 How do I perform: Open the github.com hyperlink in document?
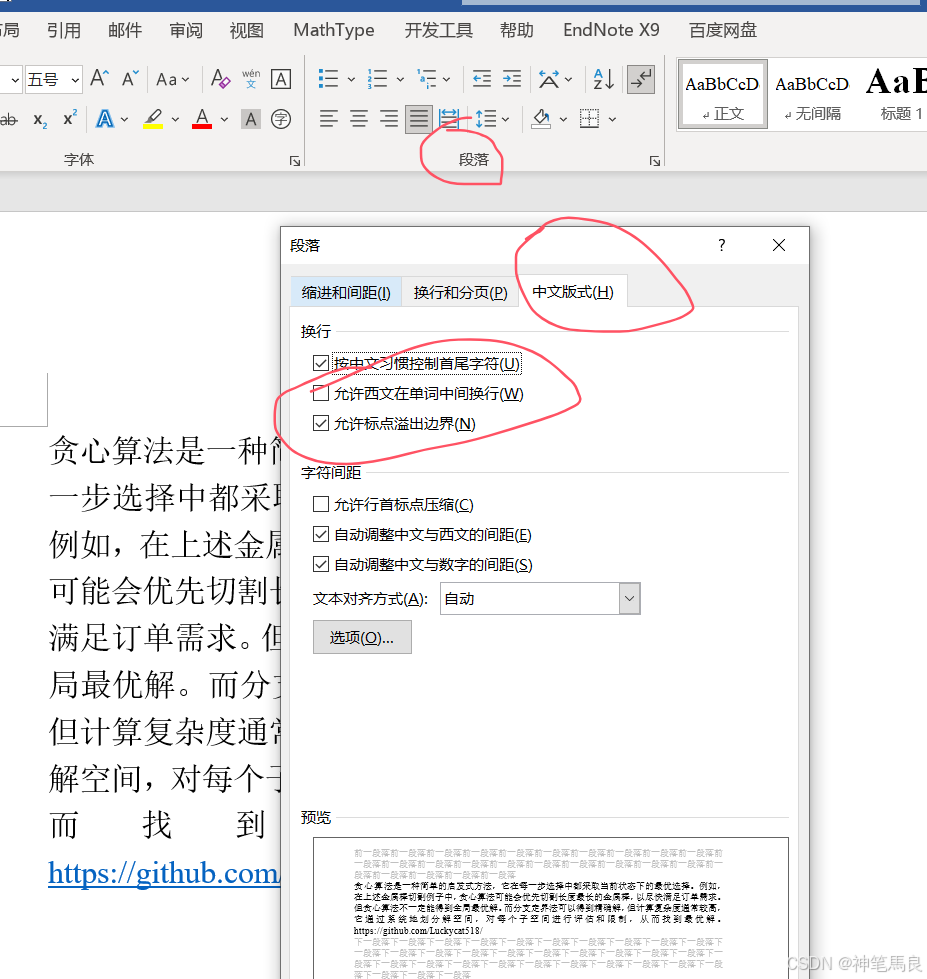pos(165,873)
